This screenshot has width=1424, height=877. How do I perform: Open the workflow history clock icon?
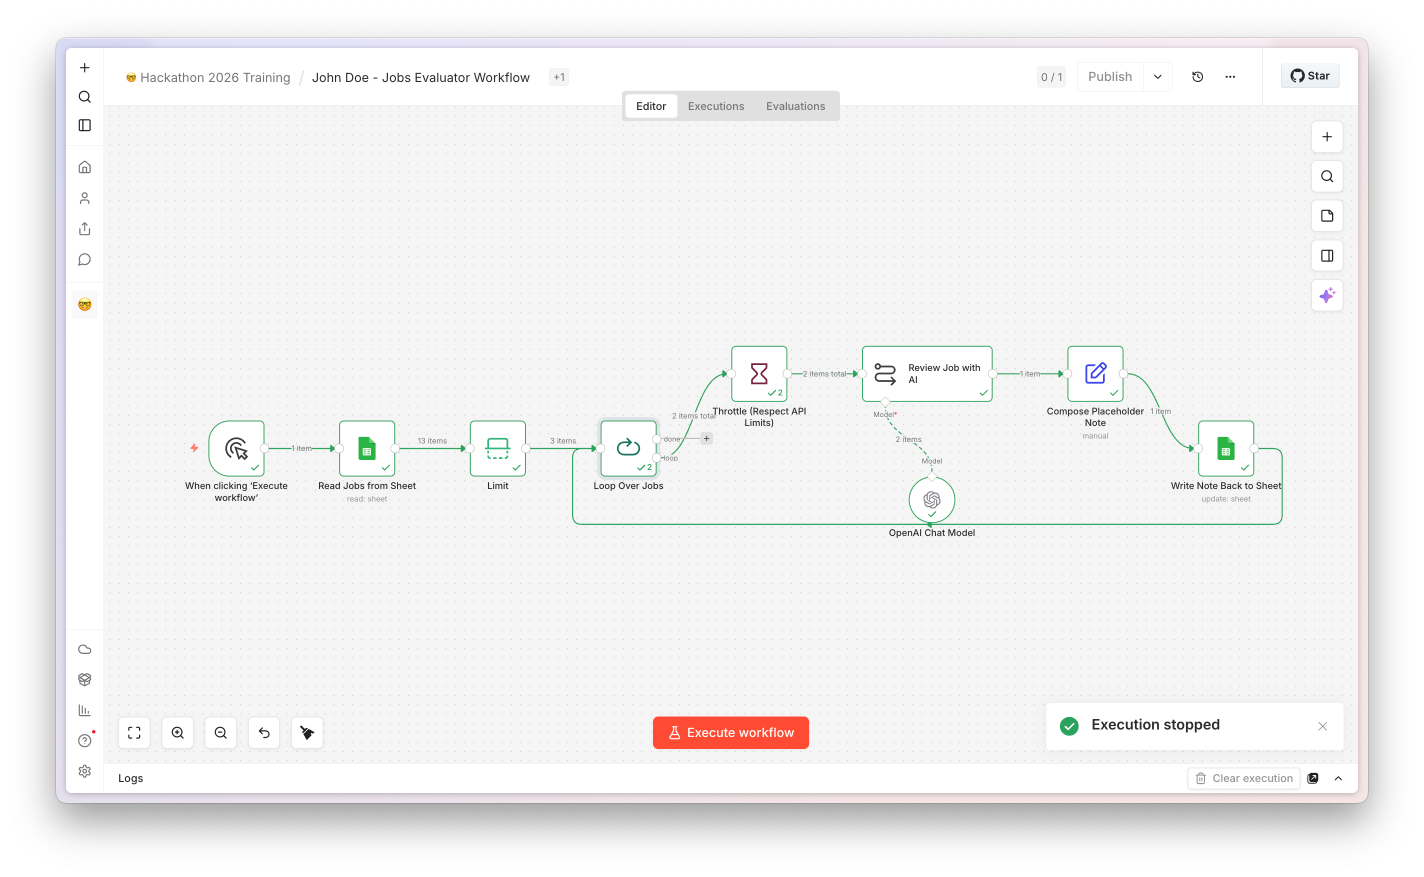(1197, 77)
